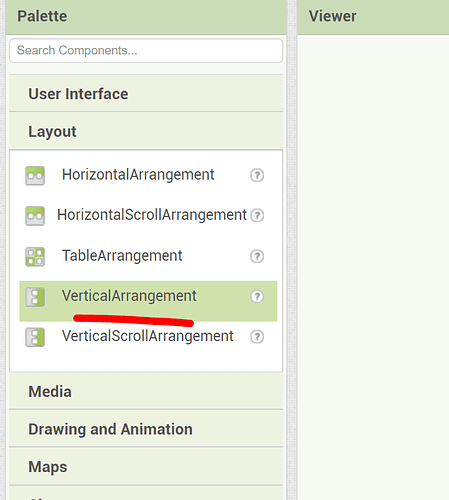The width and height of the screenshot is (449, 500).
Task: Click the VerticalScrollArrangement component icon
Action: tap(35, 337)
